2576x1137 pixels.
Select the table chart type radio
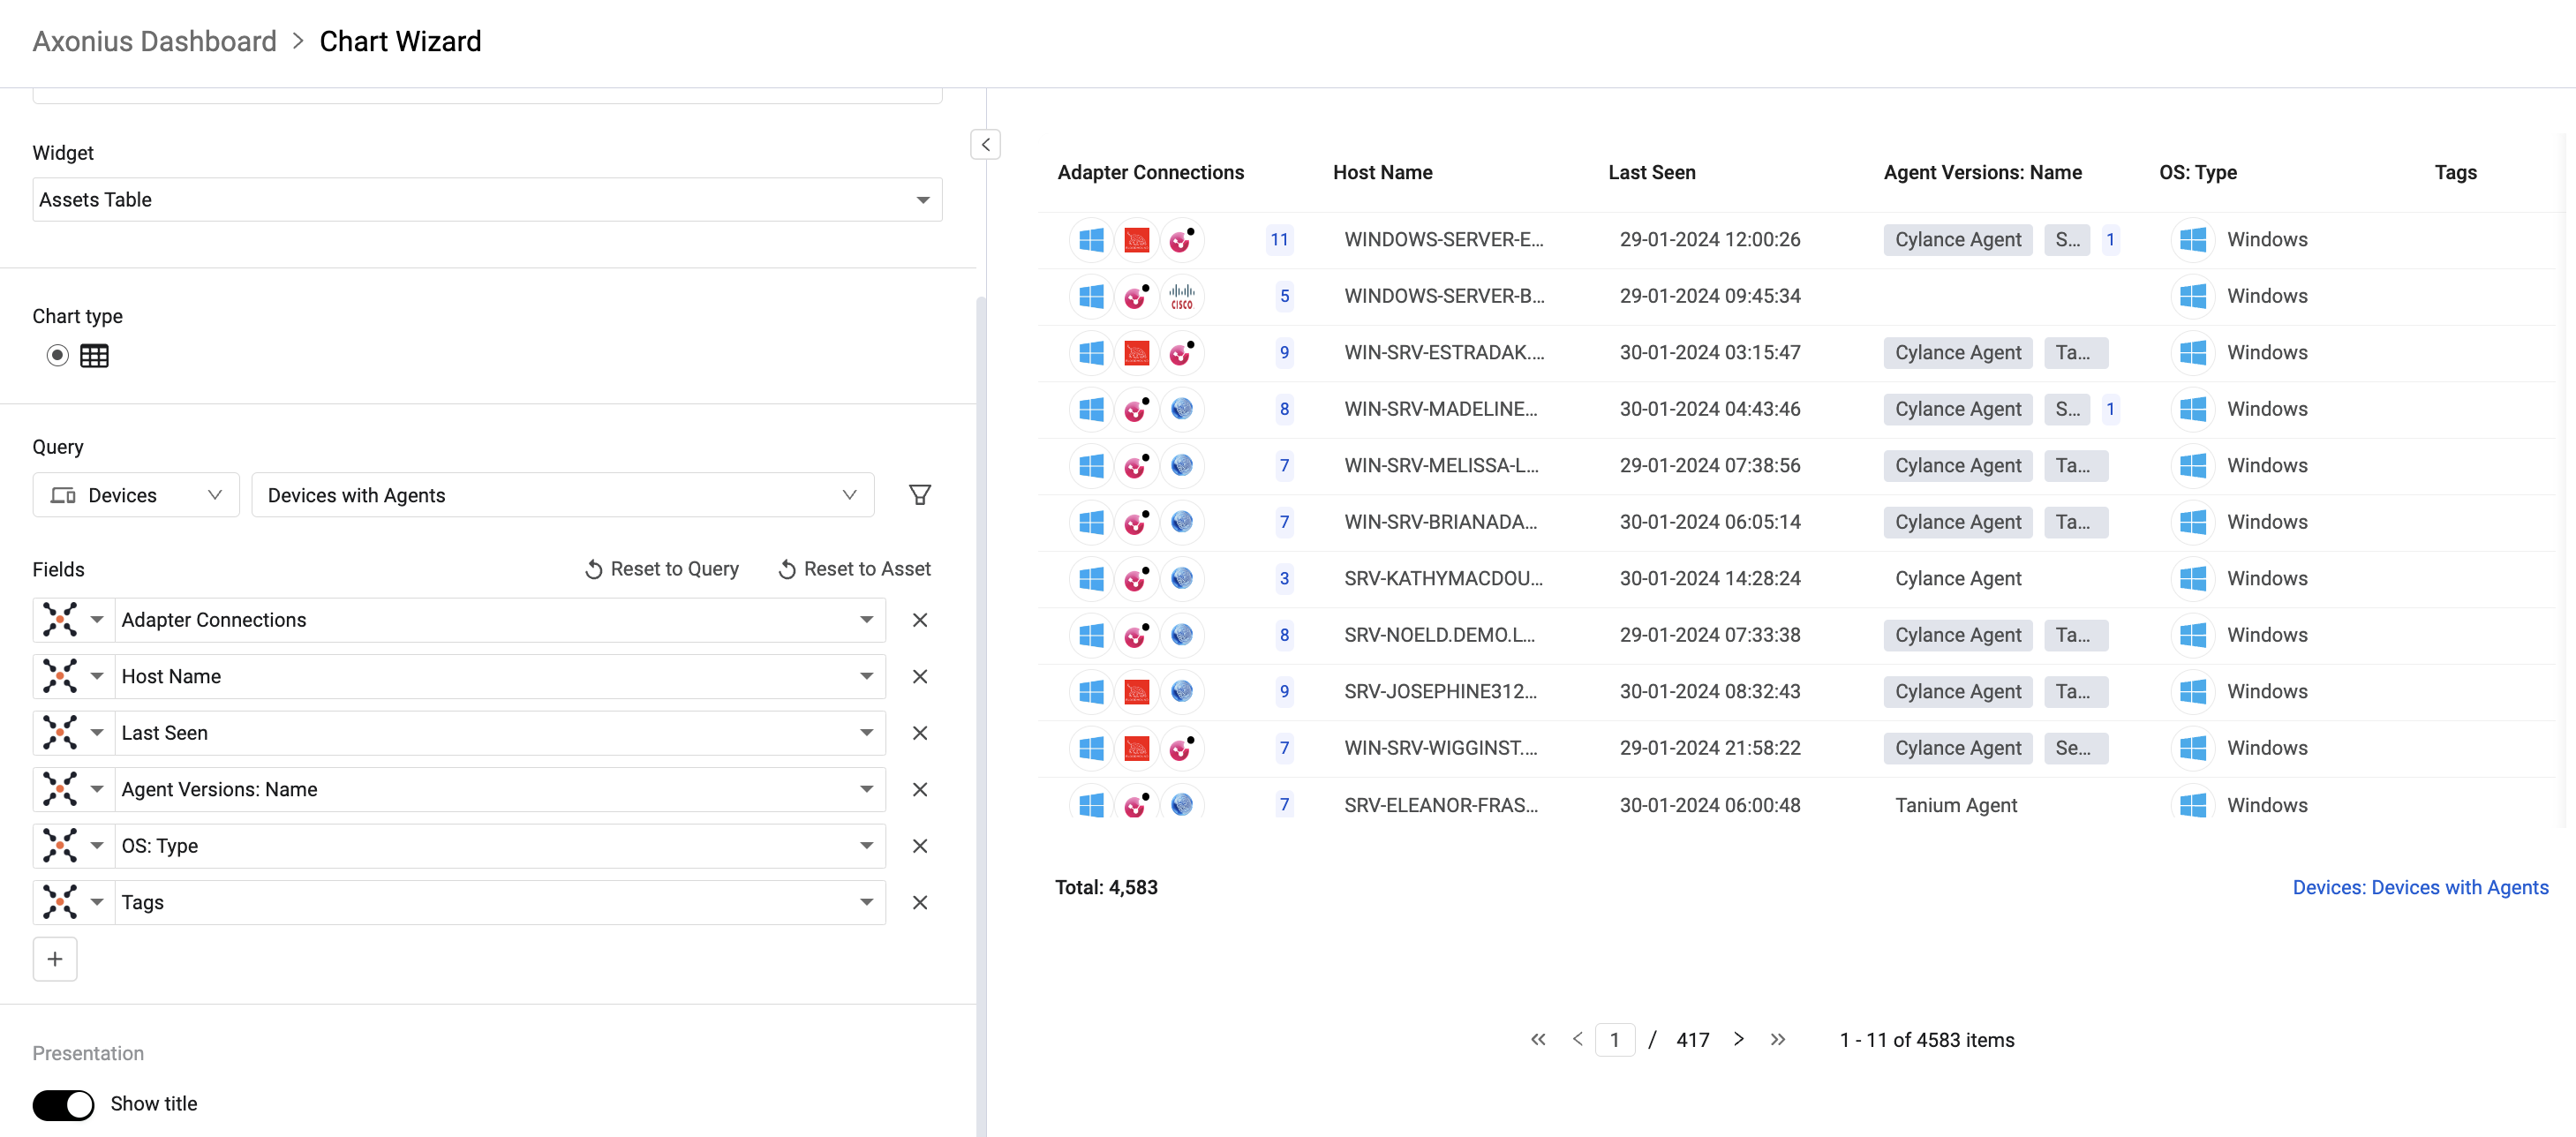pos(58,355)
